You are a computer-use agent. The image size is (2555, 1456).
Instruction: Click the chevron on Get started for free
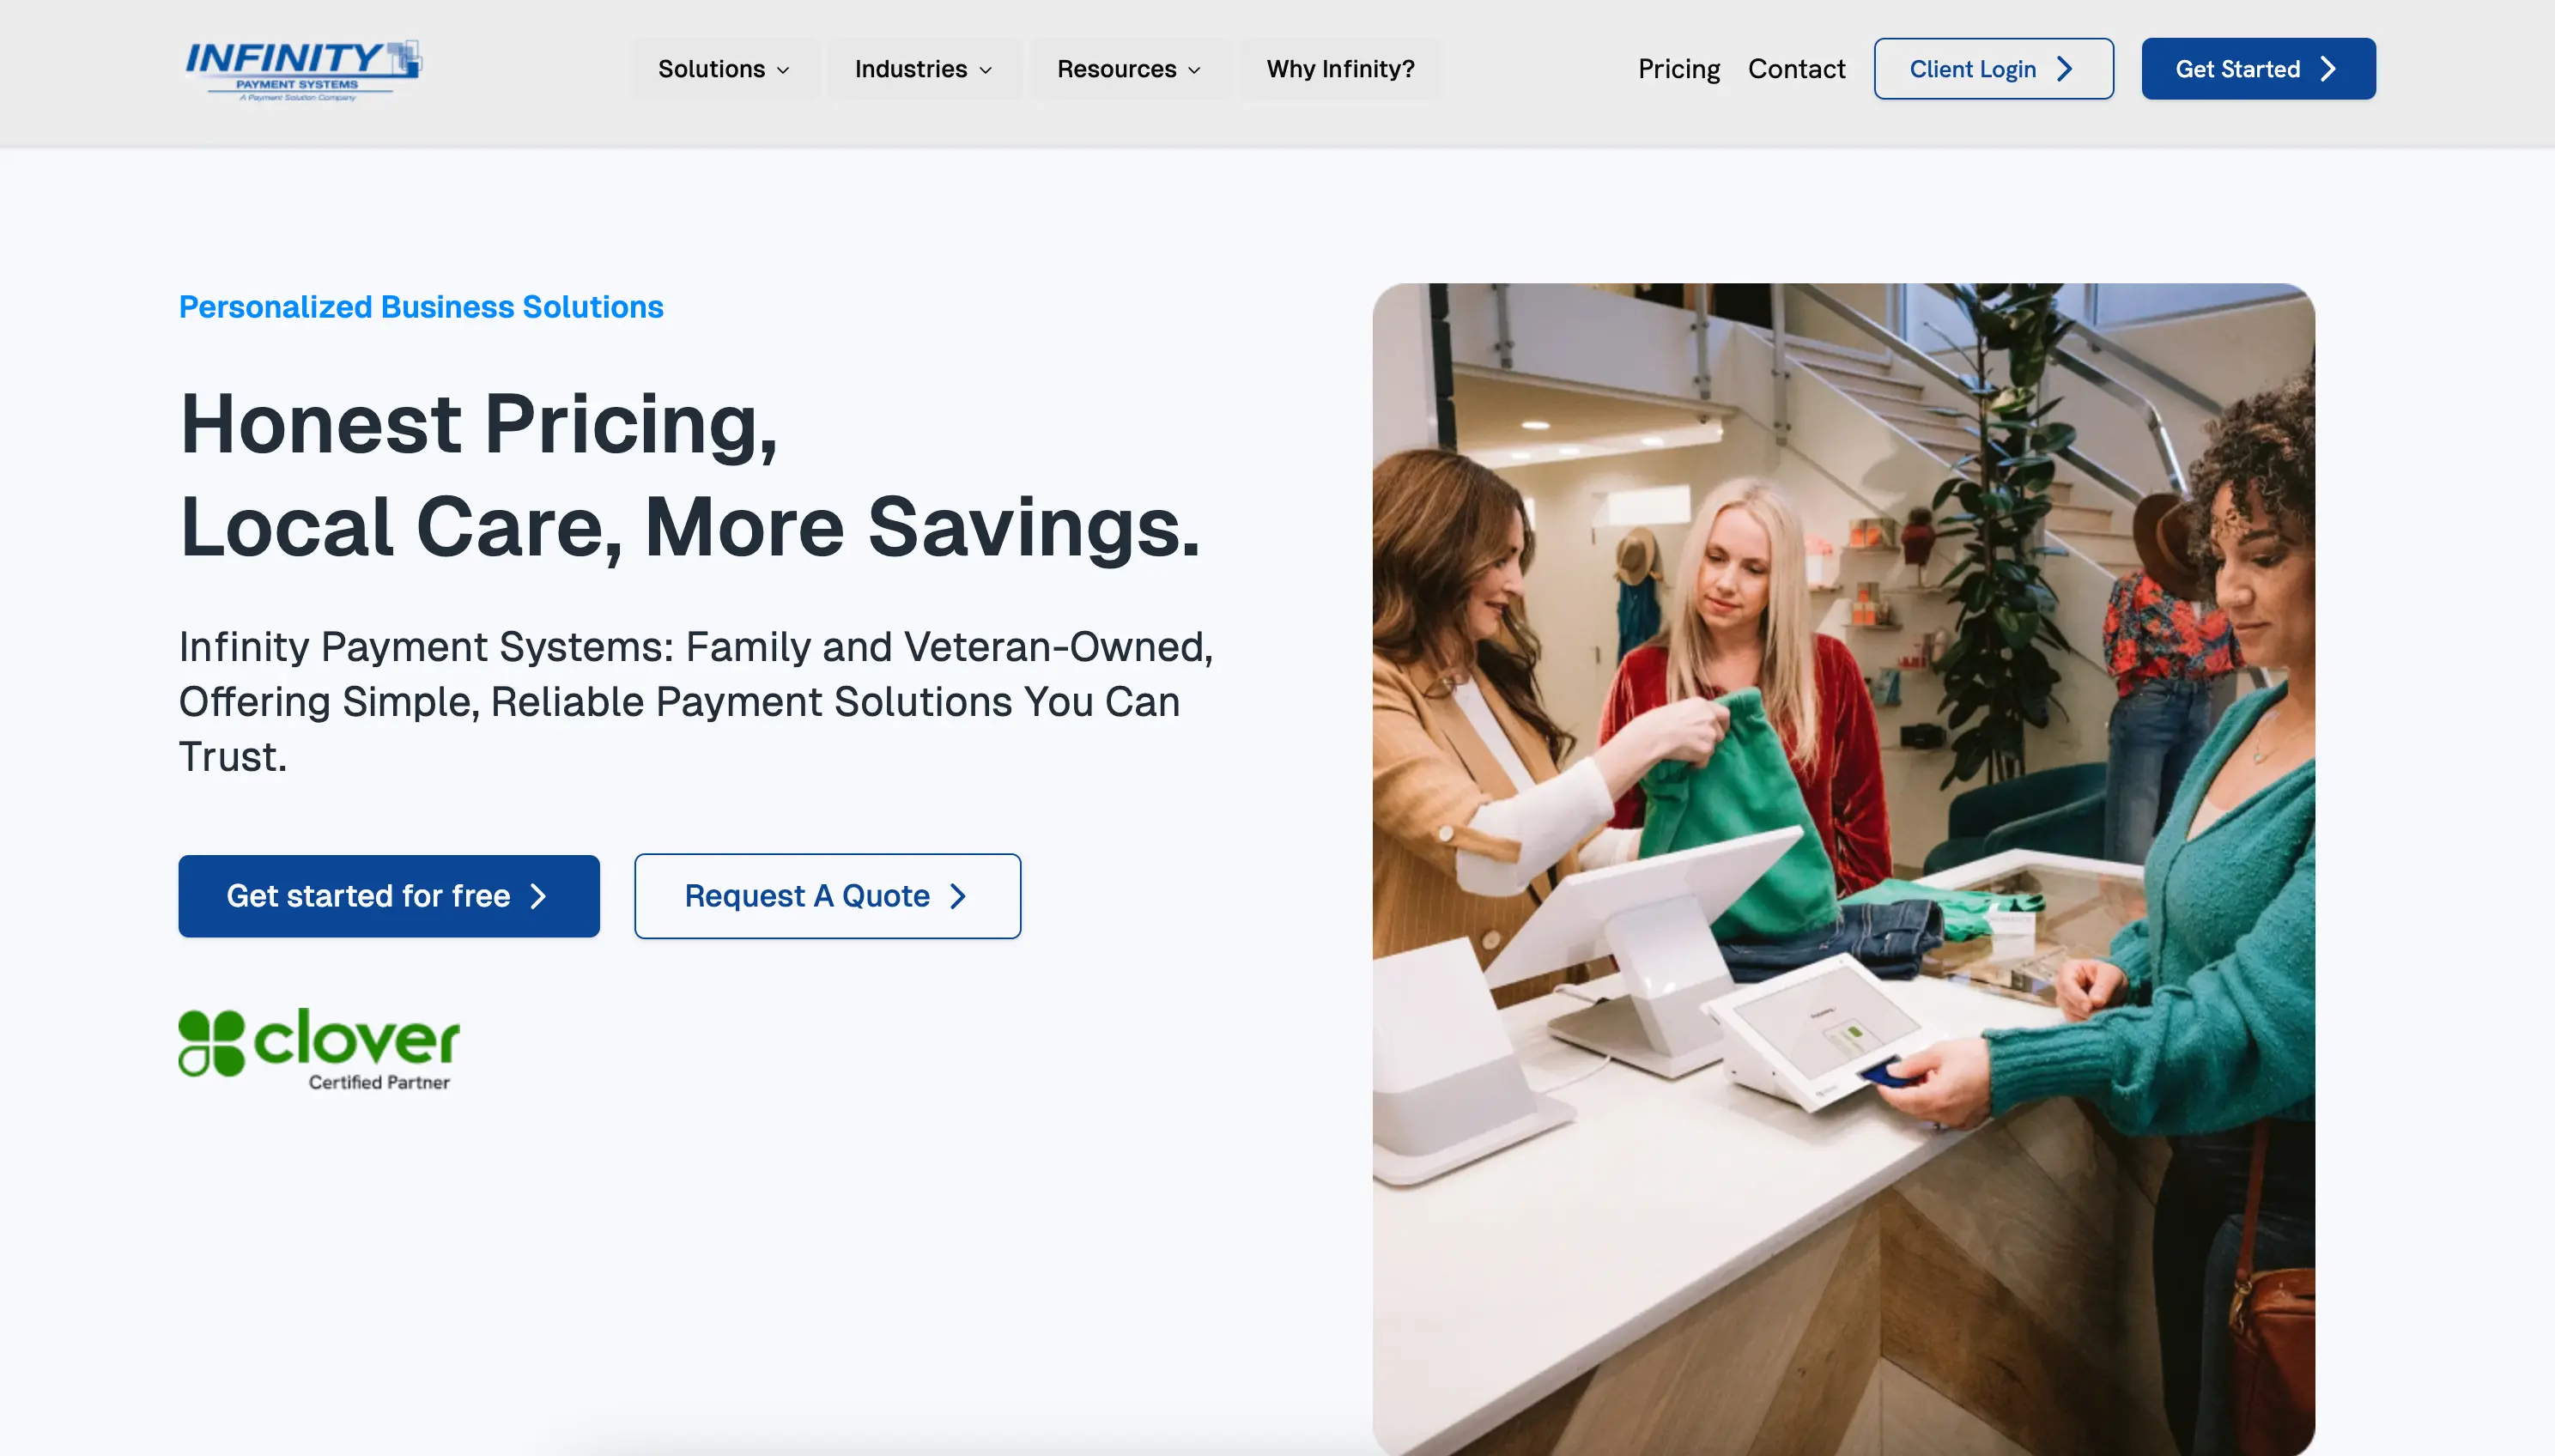[538, 896]
